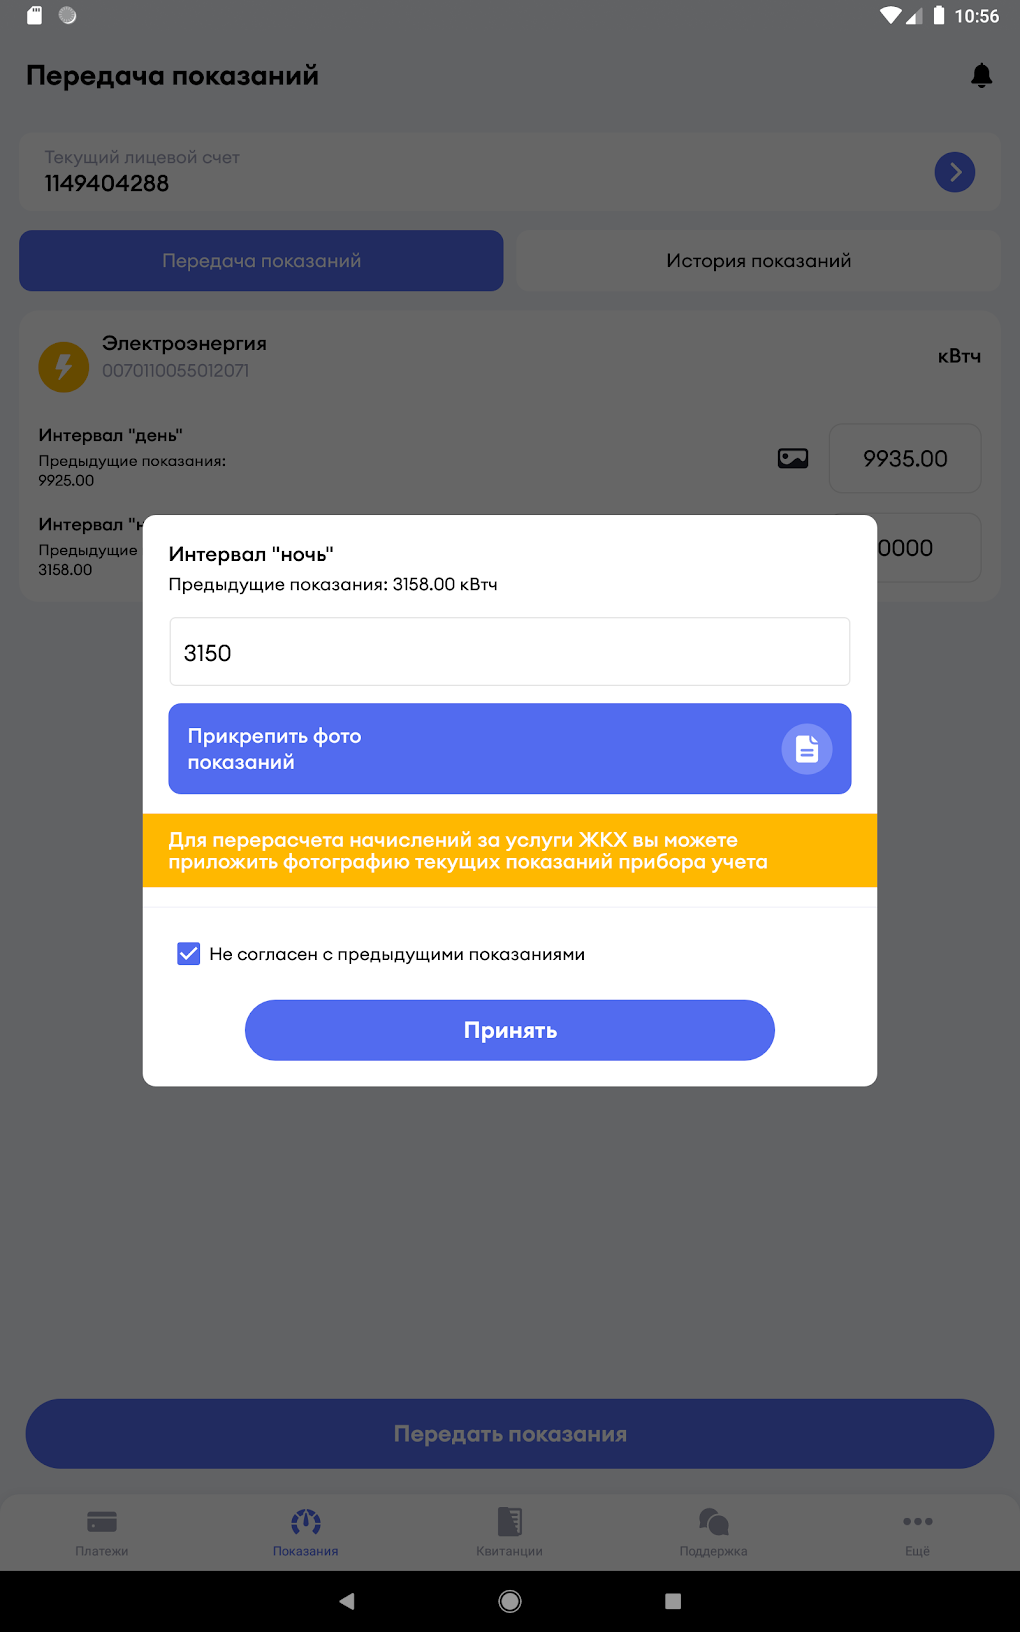Tap Показания gauge icon in navigation
This screenshot has height=1632, width=1020.
[306, 1522]
